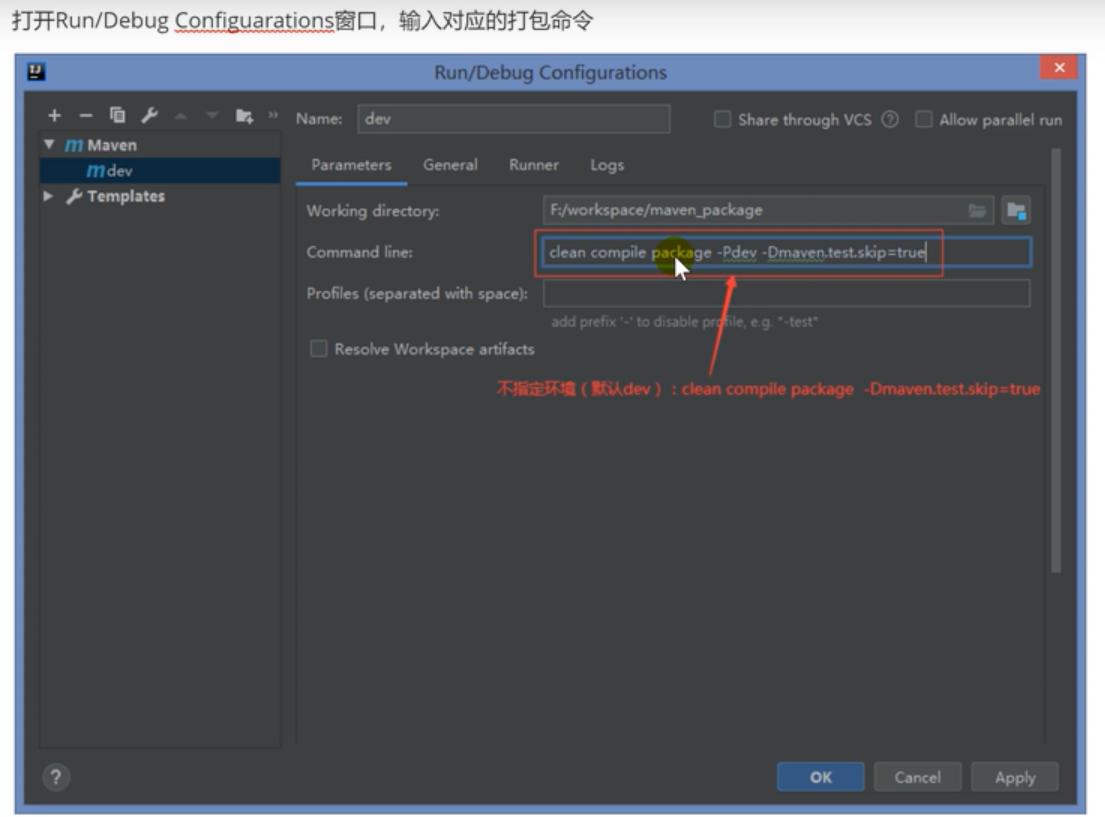Switch to the Parameters tab
This screenshot has height=817, width=1105.
pos(351,165)
